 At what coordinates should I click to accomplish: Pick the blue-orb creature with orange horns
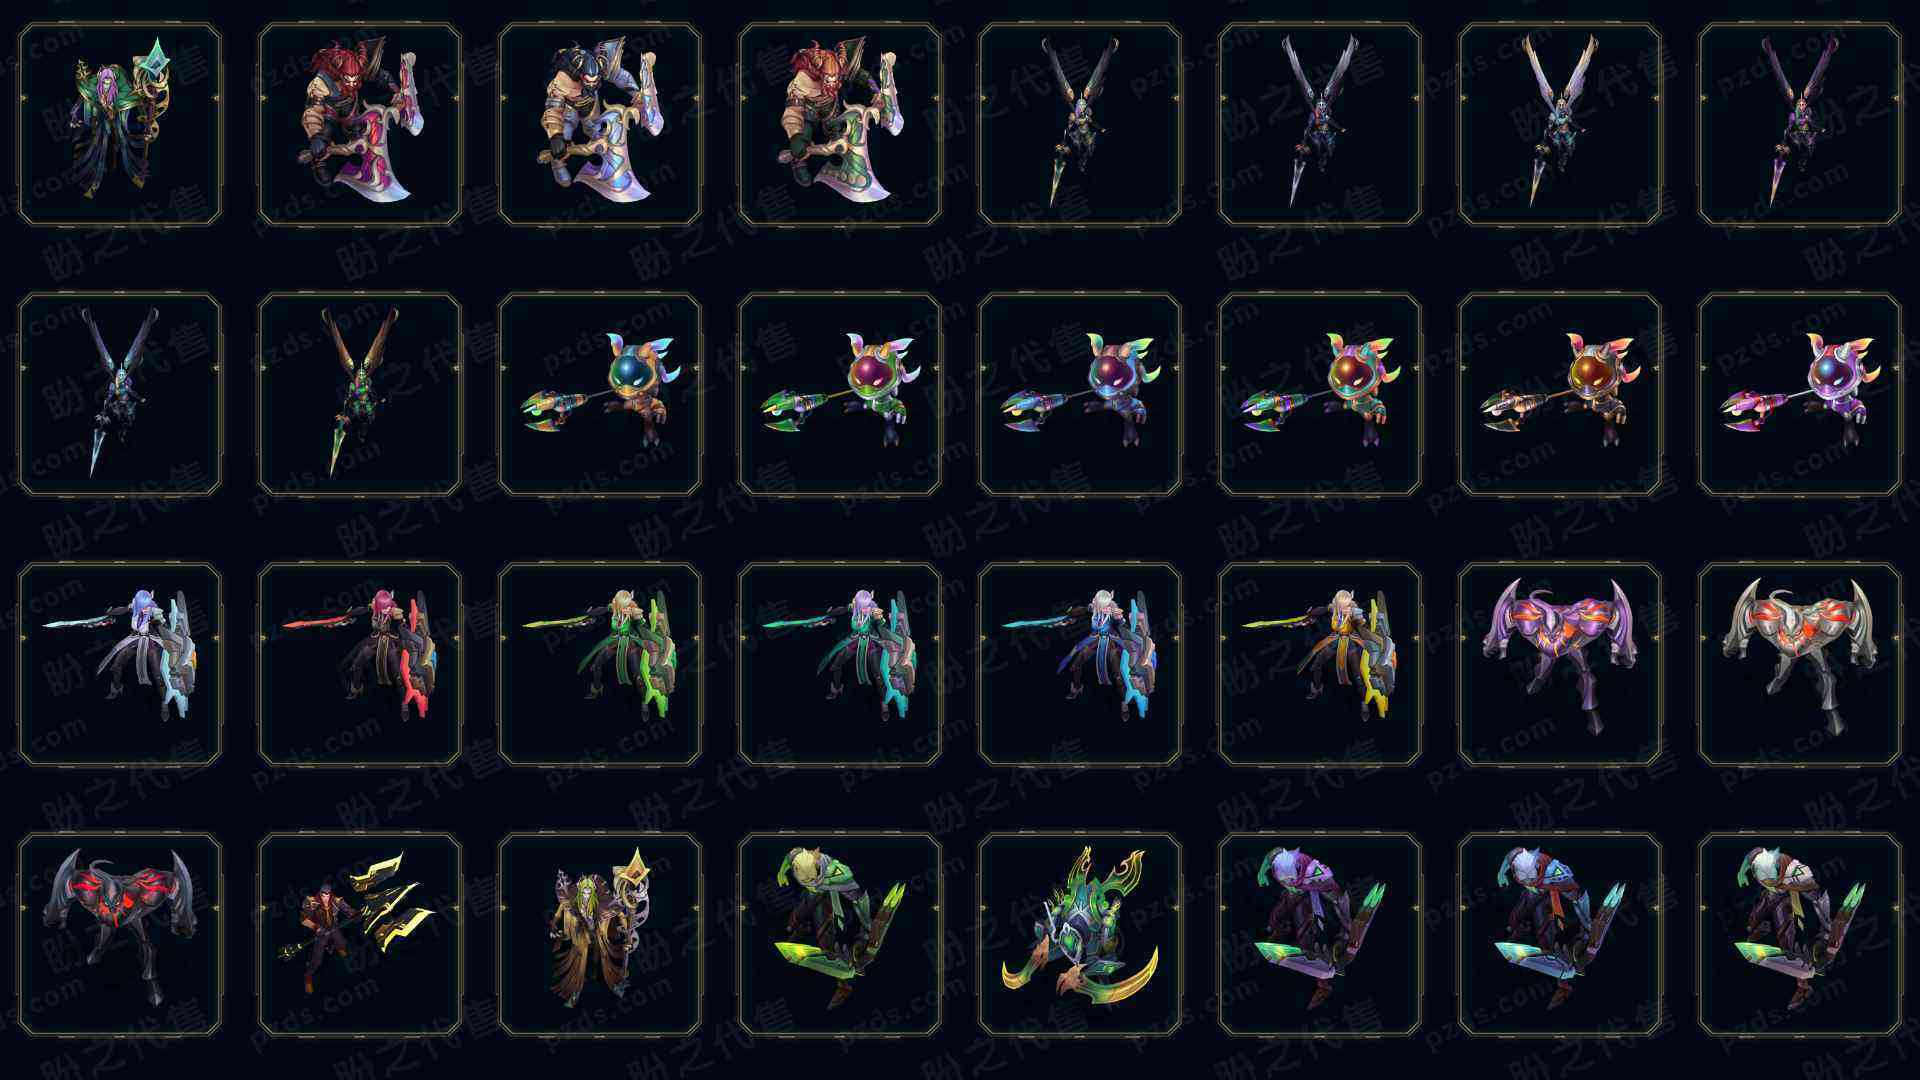click(600, 394)
